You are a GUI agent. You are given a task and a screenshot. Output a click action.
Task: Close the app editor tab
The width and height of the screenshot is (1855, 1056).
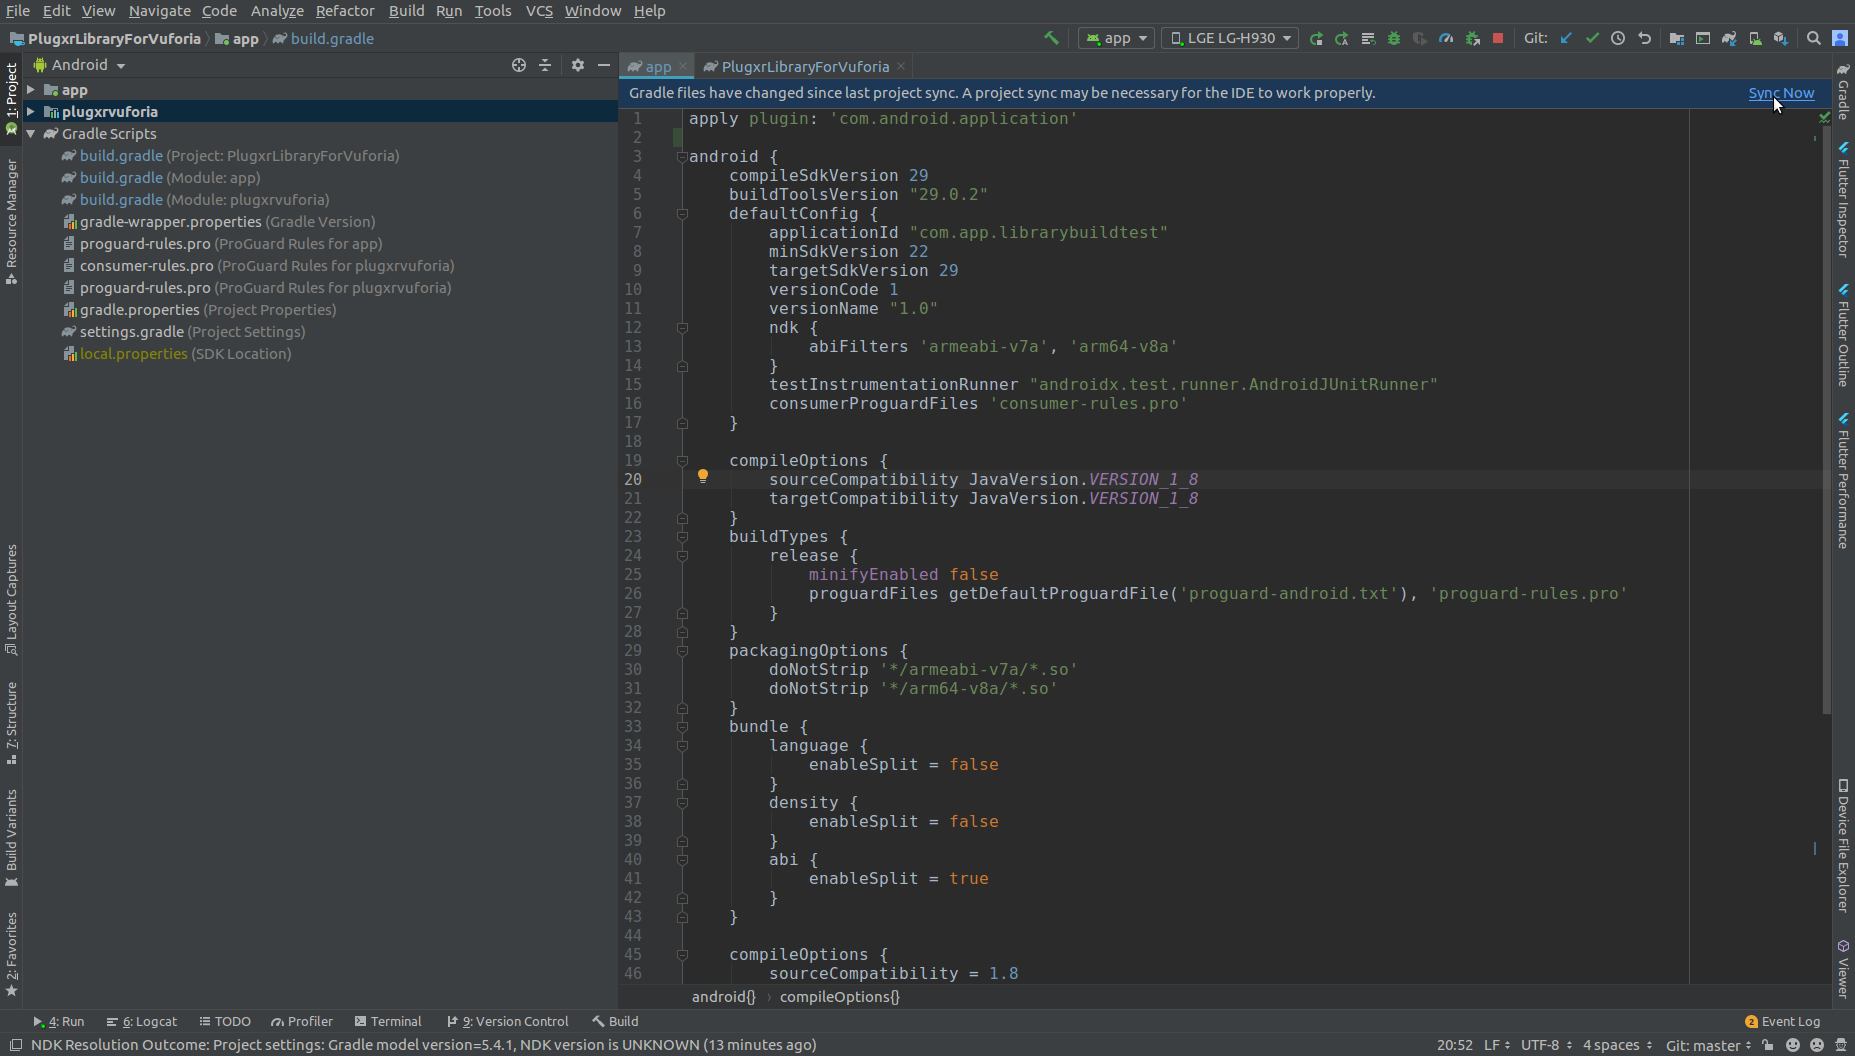[x=683, y=67]
